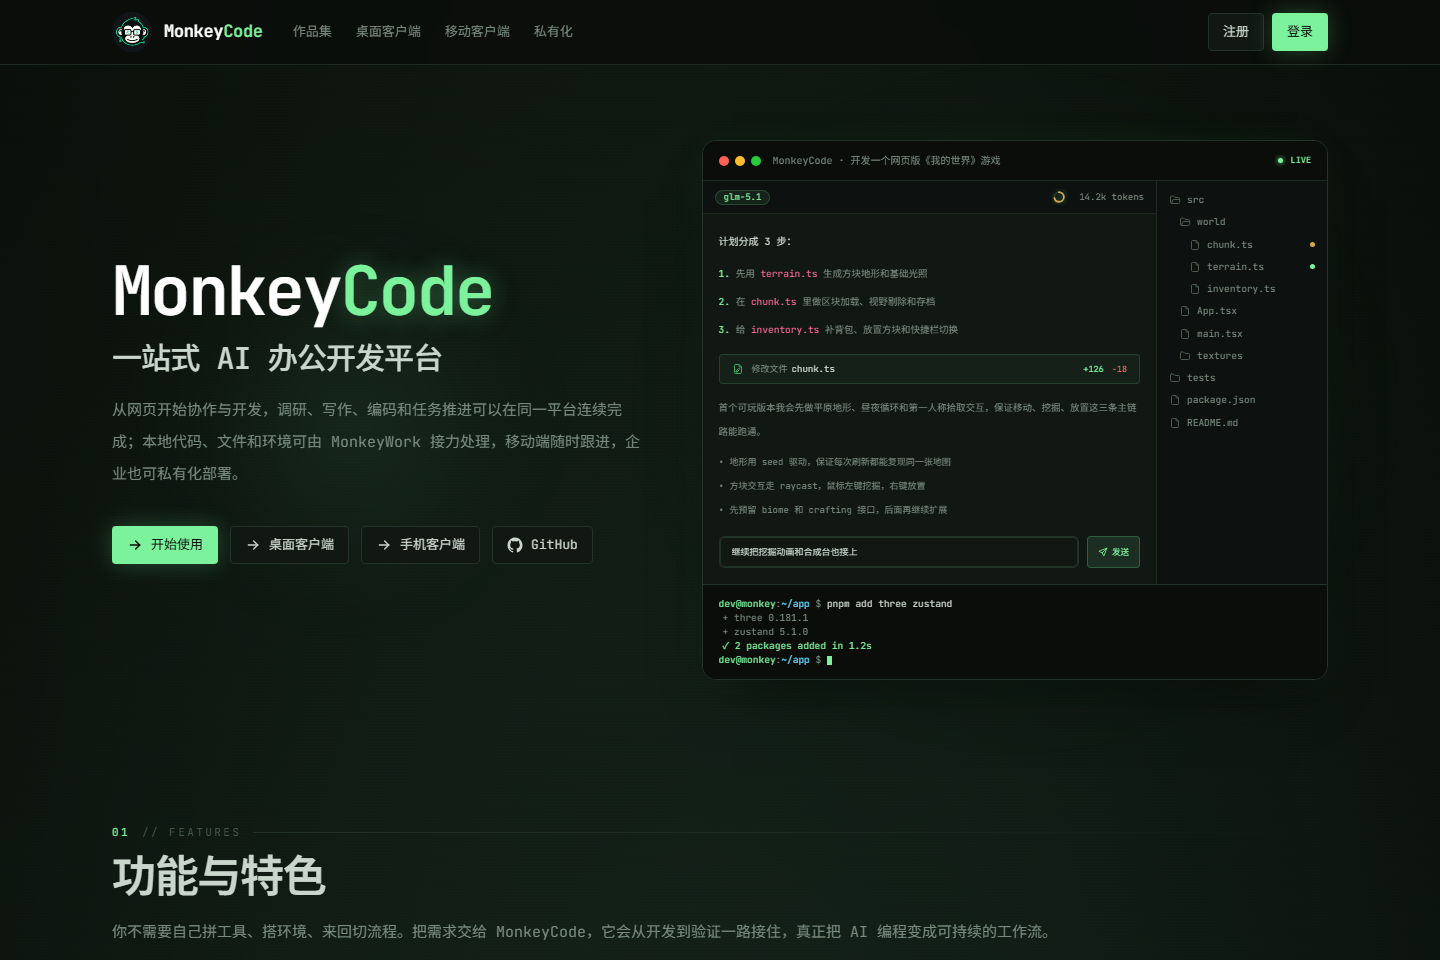The height and width of the screenshot is (960, 1440).
Task: Open README.md in the file tree
Action: [1204, 423]
